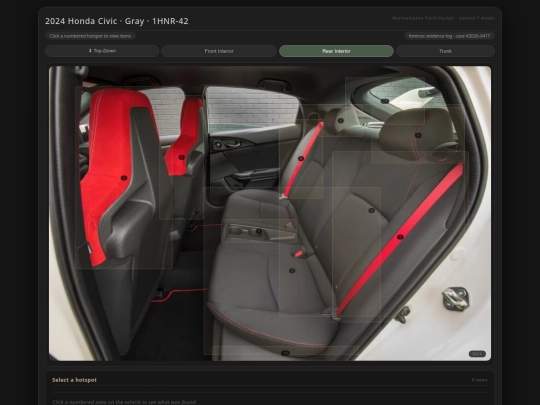The width and height of the screenshot is (540, 405).
Task: Open hotspot on driver seat back
Action: (124, 178)
